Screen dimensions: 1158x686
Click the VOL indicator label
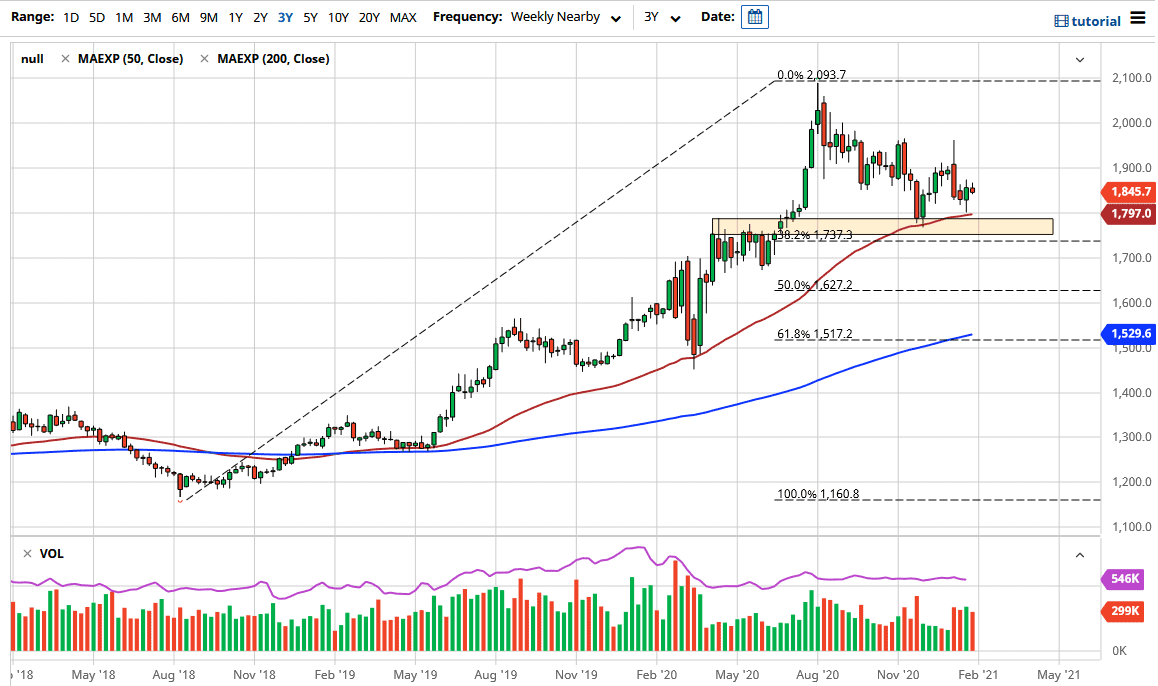click(x=52, y=553)
